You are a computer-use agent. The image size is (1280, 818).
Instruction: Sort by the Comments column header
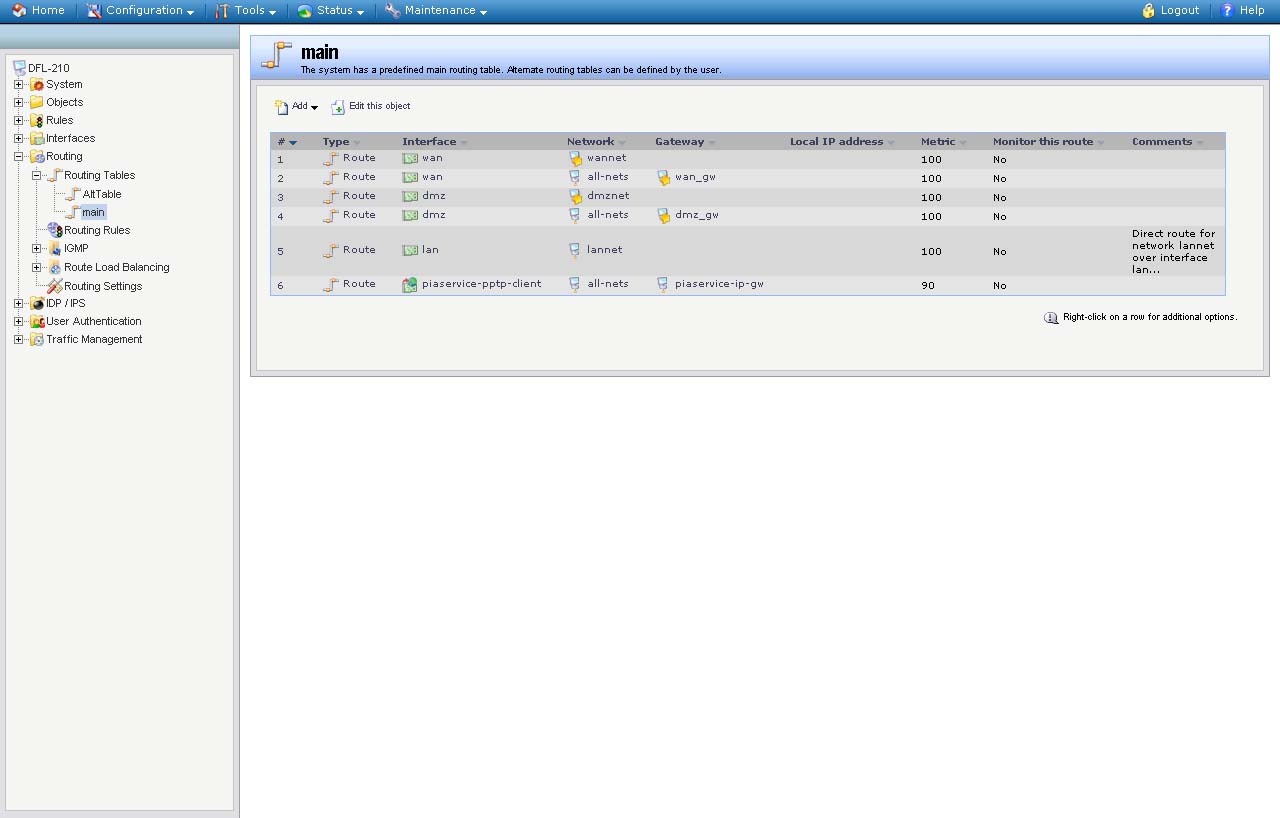1167,142
